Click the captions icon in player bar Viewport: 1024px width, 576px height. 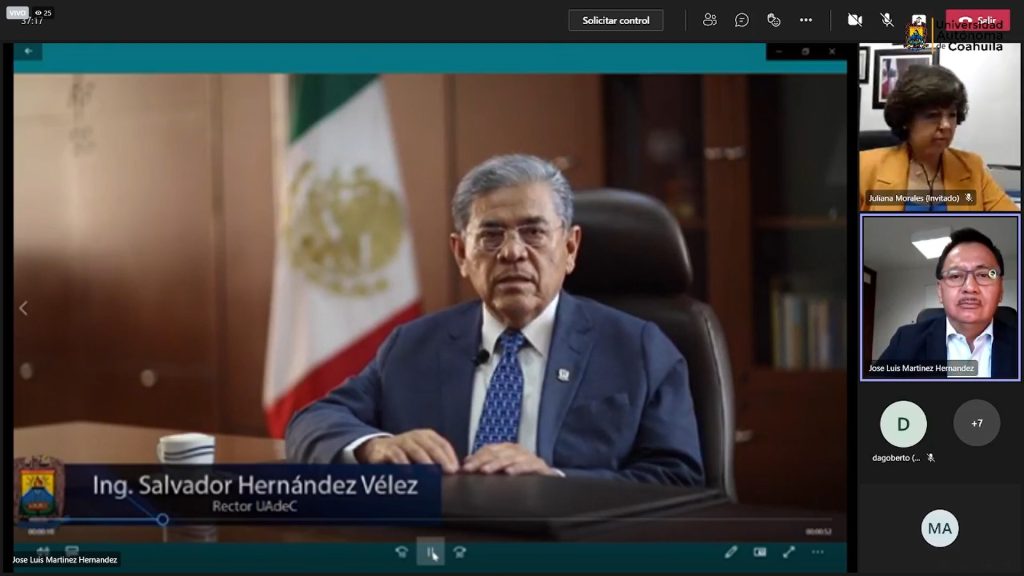(760, 551)
